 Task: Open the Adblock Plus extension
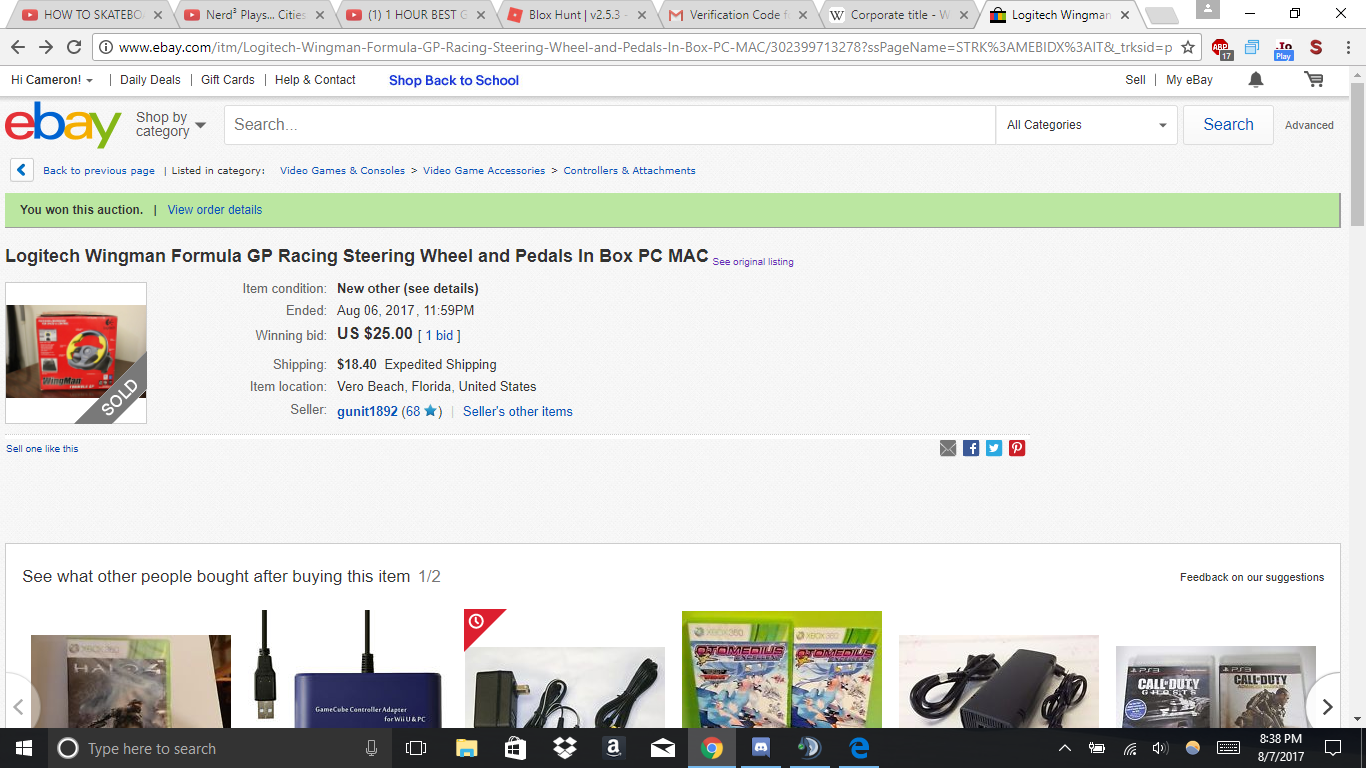[1221, 48]
